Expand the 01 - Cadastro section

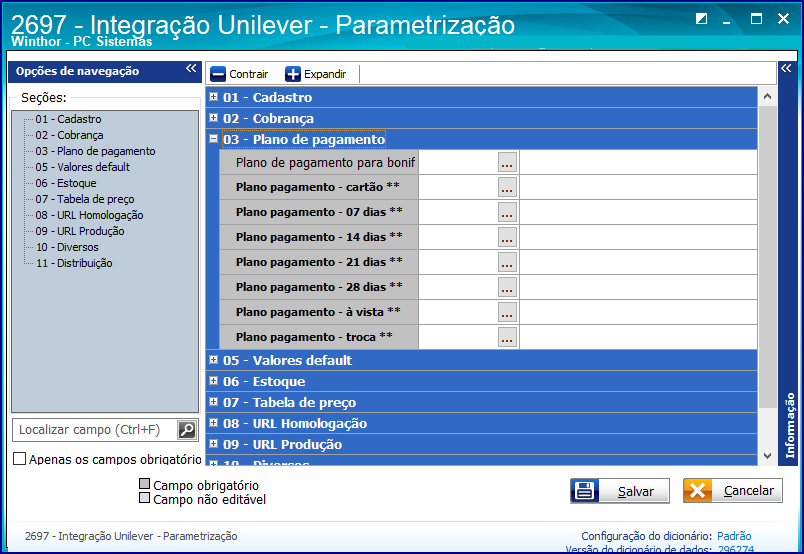(214, 97)
